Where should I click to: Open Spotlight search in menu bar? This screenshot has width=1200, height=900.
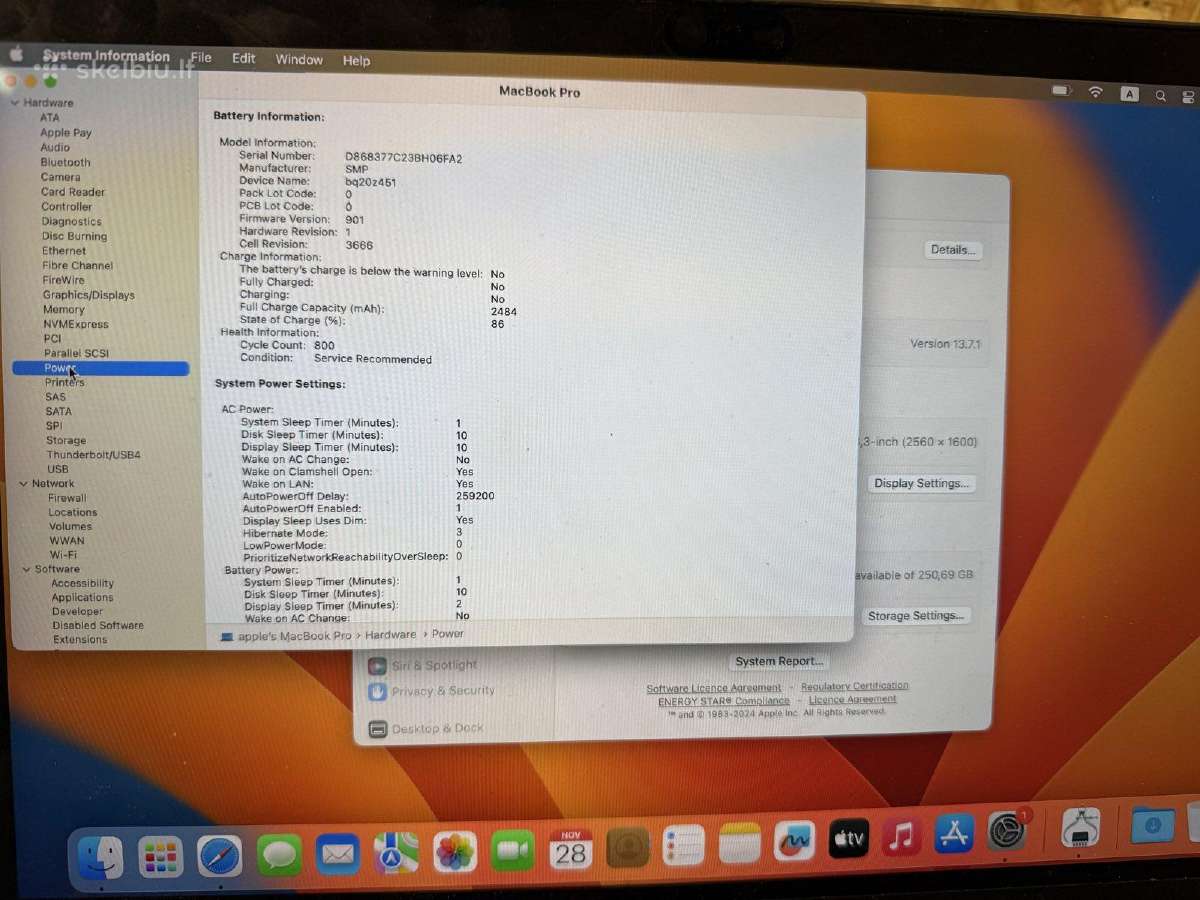1161,96
